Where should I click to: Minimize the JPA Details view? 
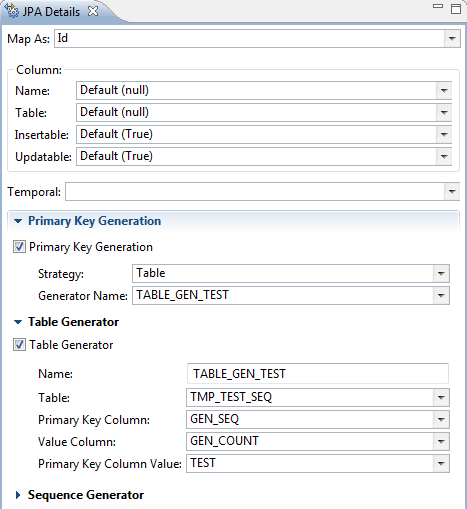tap(438, 6)
